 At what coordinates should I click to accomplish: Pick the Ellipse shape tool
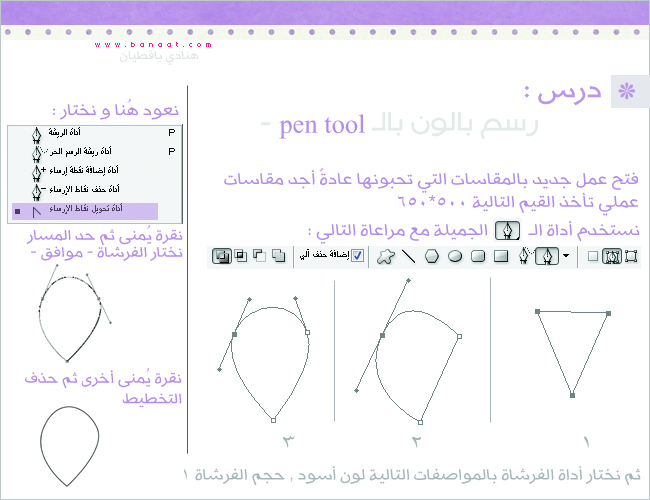[454, 256]
